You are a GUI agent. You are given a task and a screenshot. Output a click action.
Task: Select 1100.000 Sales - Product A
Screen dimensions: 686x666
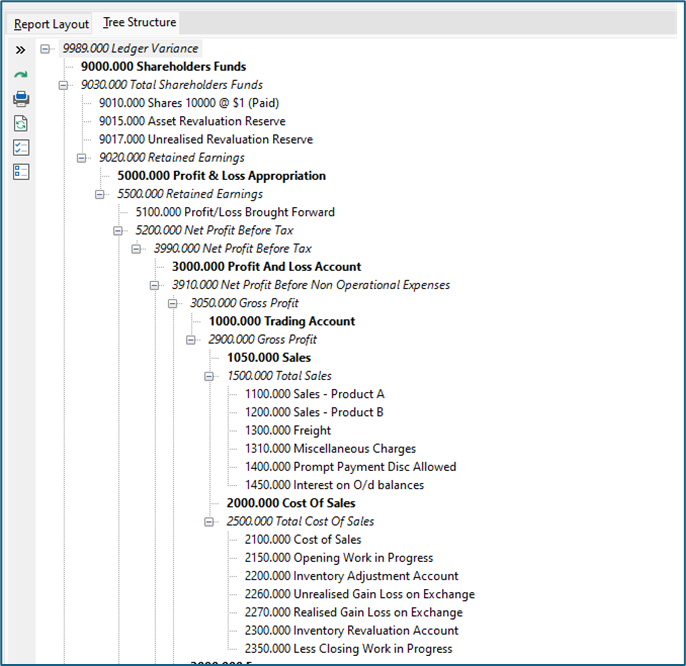[x=315, y=394]
